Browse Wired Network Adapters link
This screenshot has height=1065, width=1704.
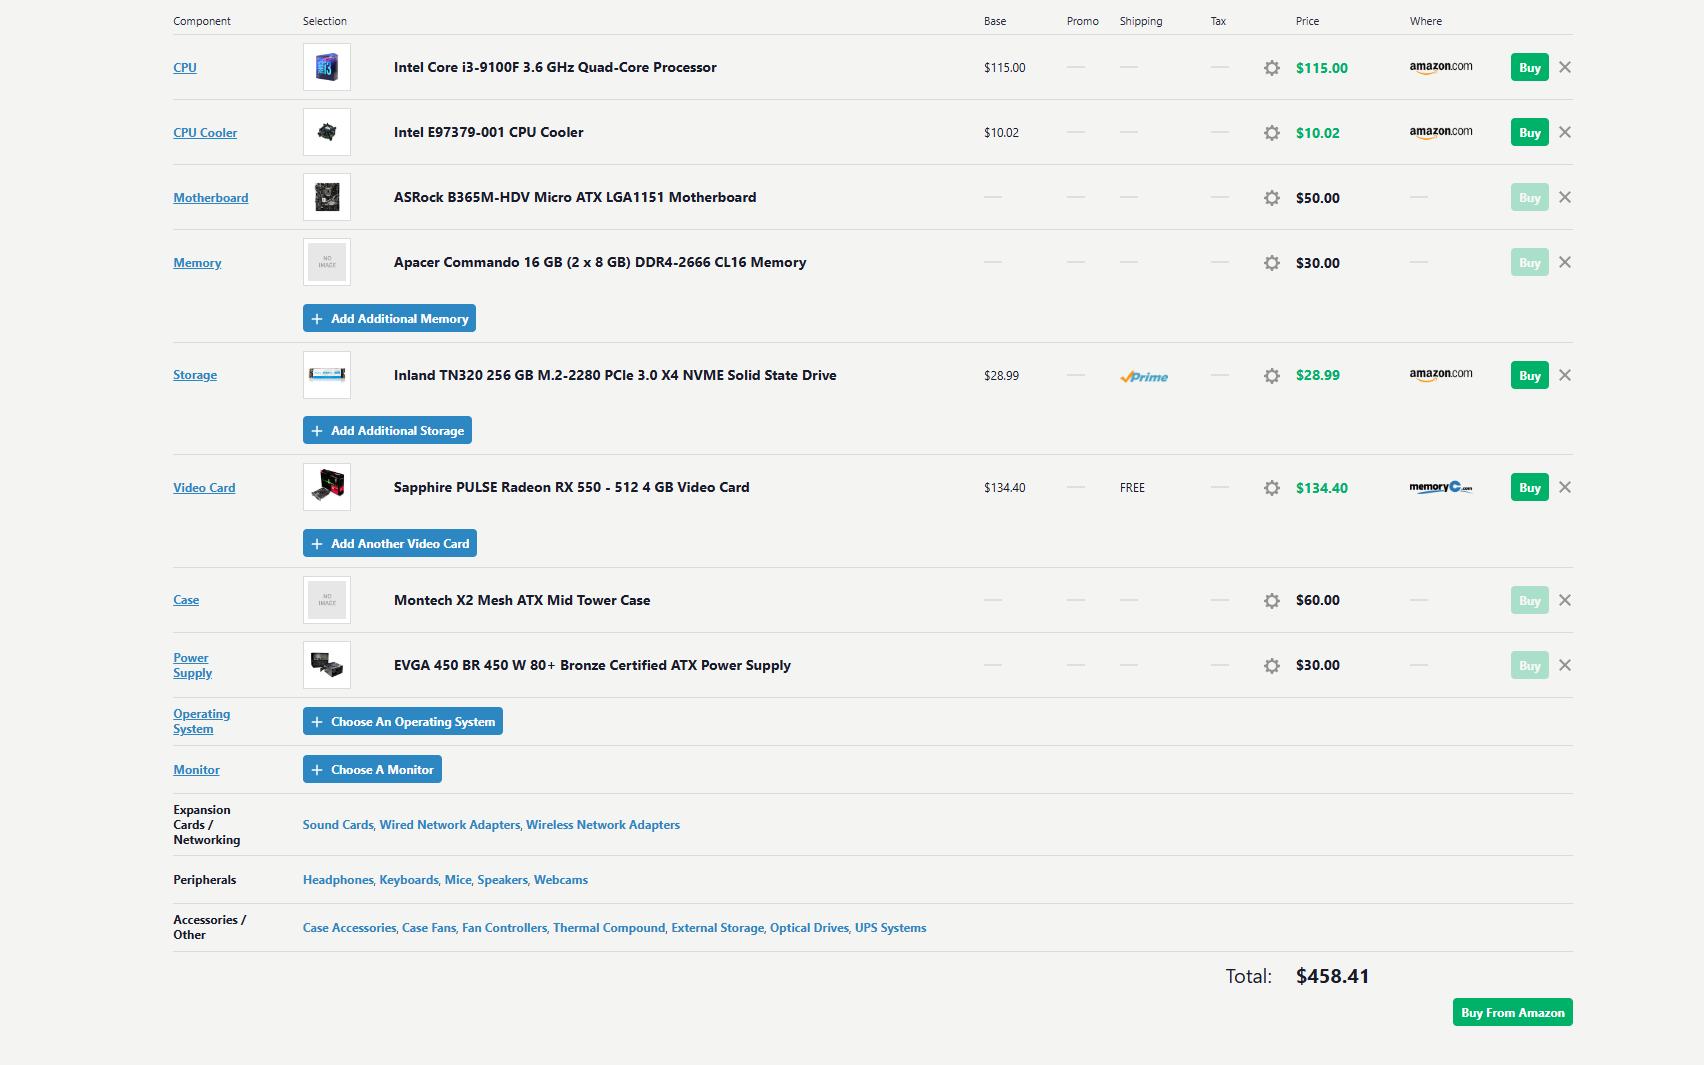(x=450, y=825)
